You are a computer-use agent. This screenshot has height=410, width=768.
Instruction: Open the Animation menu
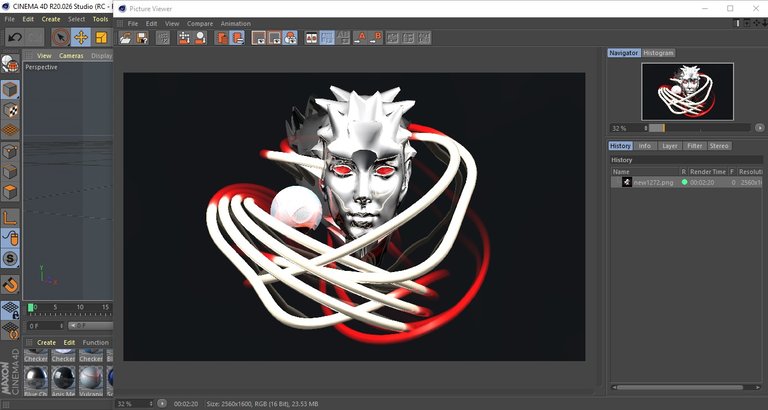(x=236, y=24)
